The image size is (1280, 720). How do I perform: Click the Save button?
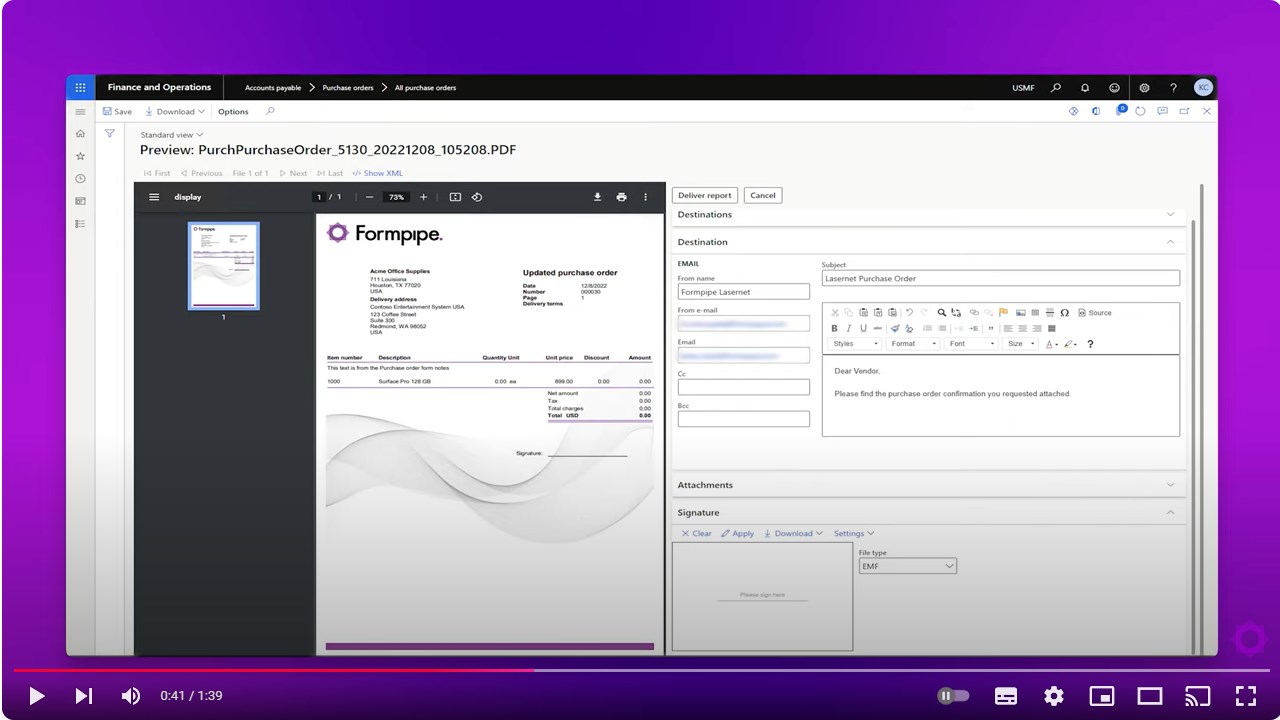point(117,112)
